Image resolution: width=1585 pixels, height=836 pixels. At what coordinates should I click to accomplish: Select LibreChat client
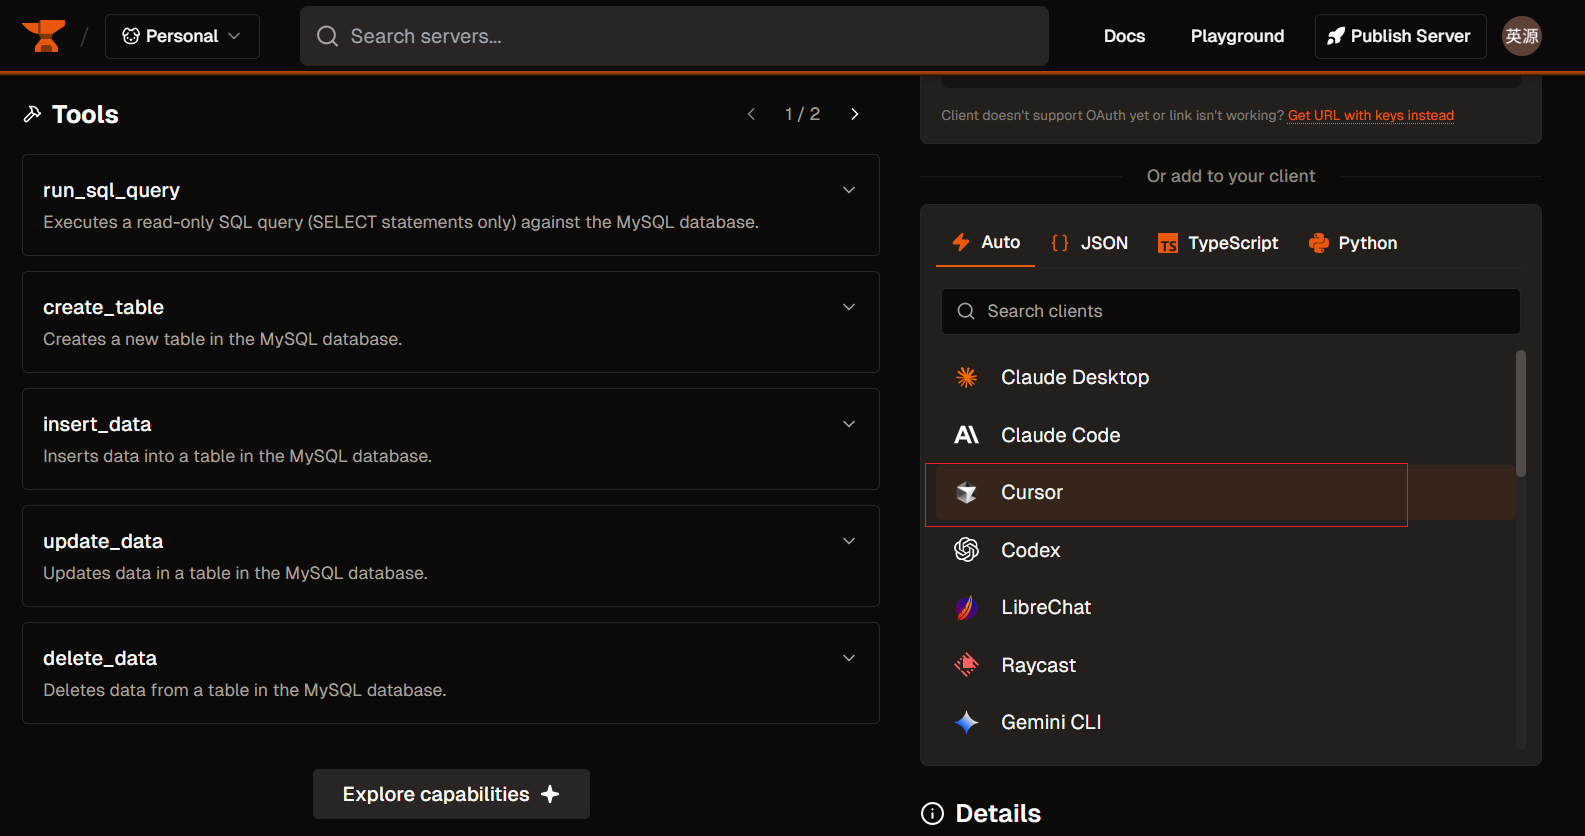pyautogui.click(x=1226, y=607)
